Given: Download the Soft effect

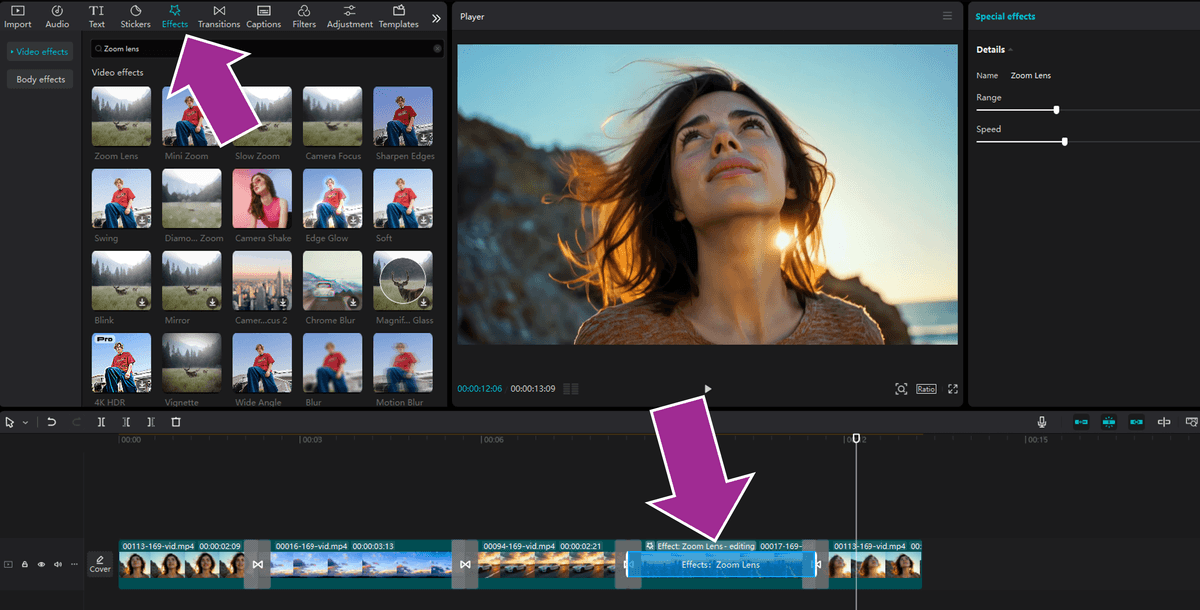Looking at the screenshot, I should click(423, 219).
